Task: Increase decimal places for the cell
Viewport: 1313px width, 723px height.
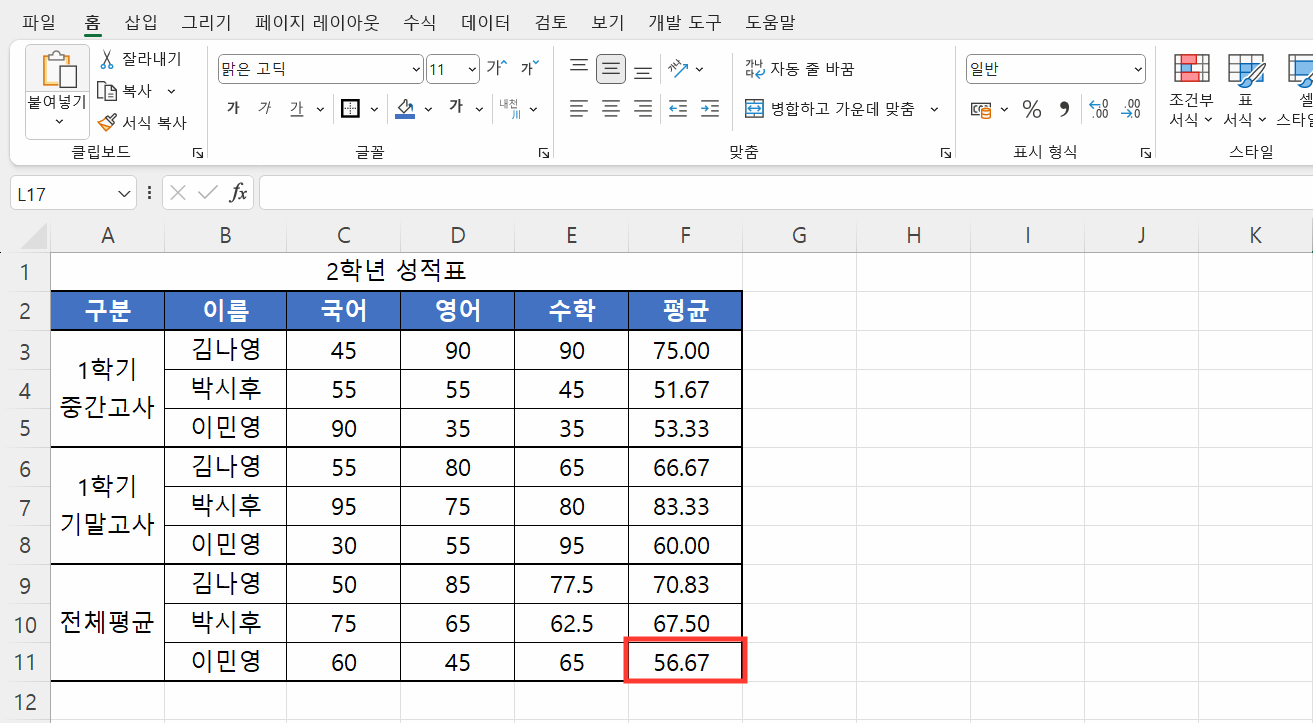Action: [x=1100, y=110]
